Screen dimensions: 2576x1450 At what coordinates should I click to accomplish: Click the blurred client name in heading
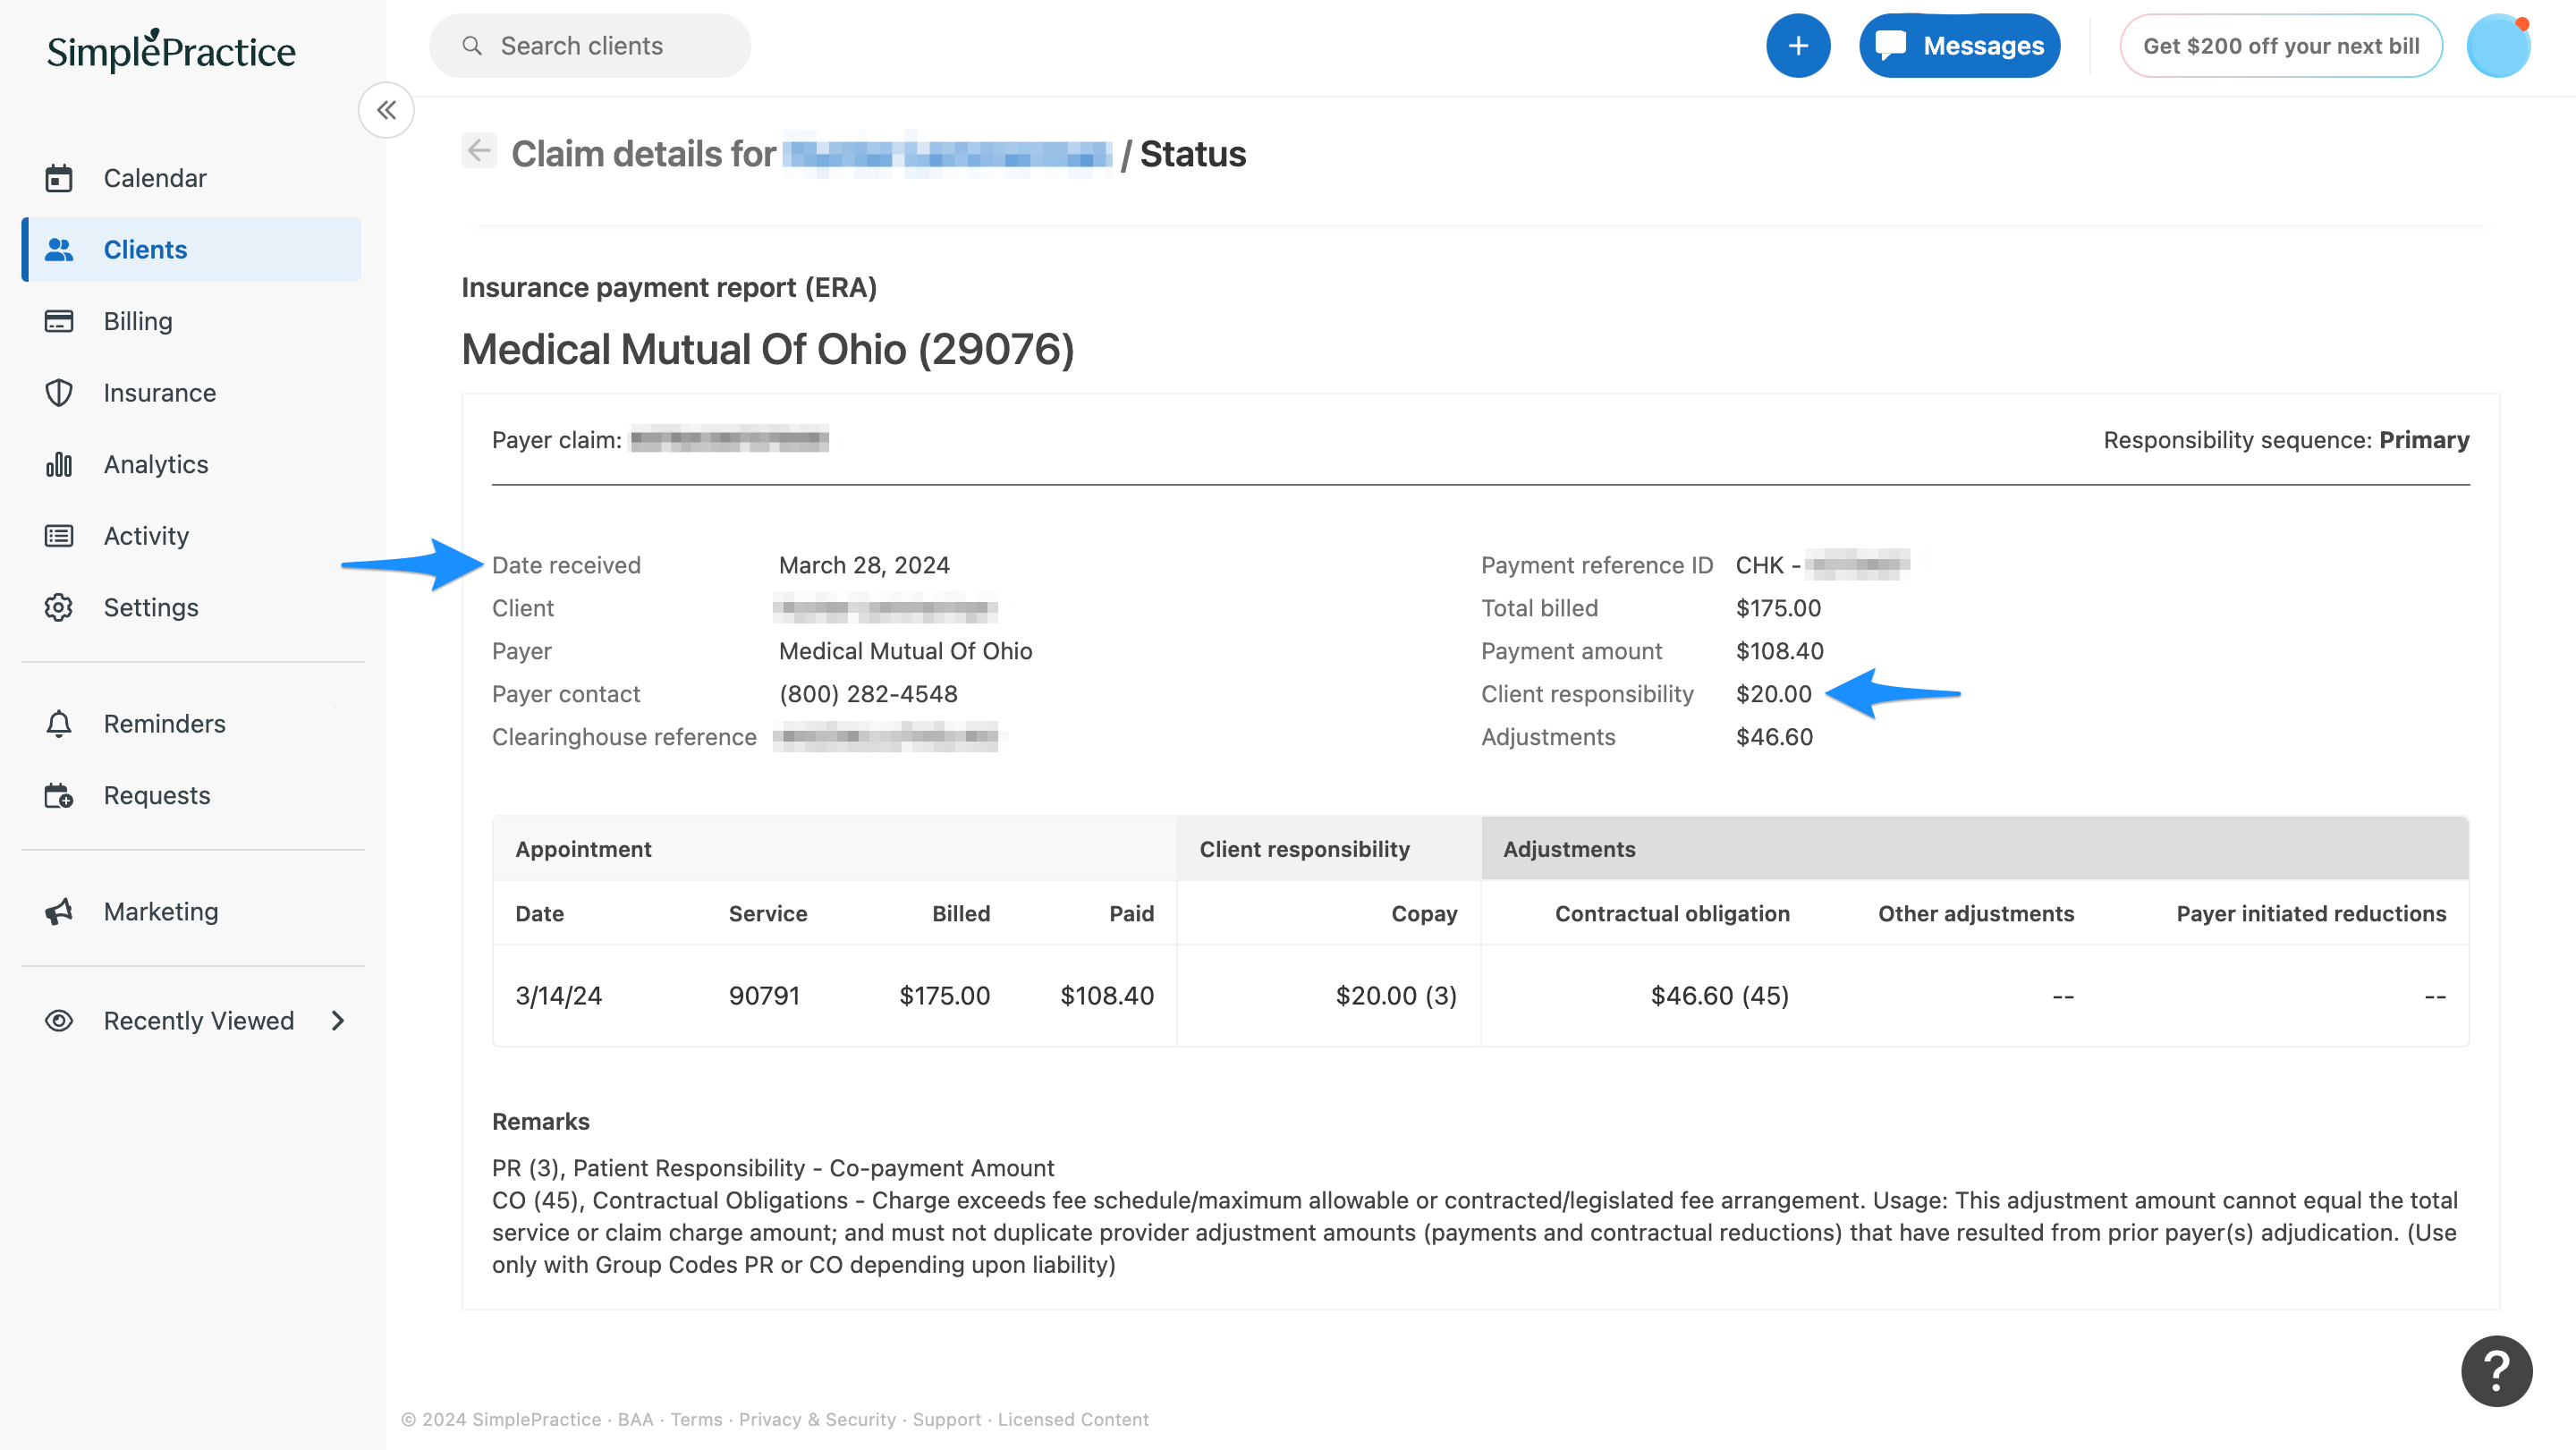point(947,154)
